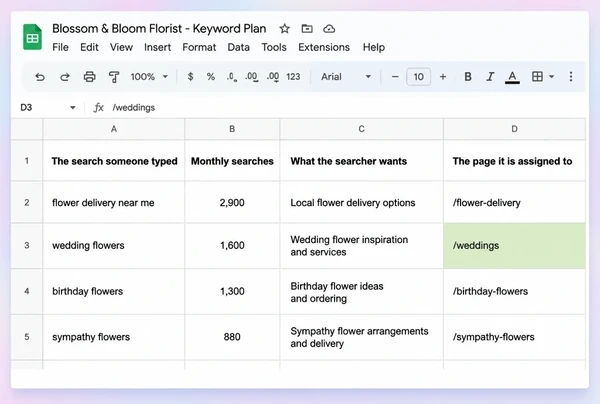The height and width of the screenshot is (404, 600).
Task: Click the font size field showing 10
Action: [x=418, y=77]
